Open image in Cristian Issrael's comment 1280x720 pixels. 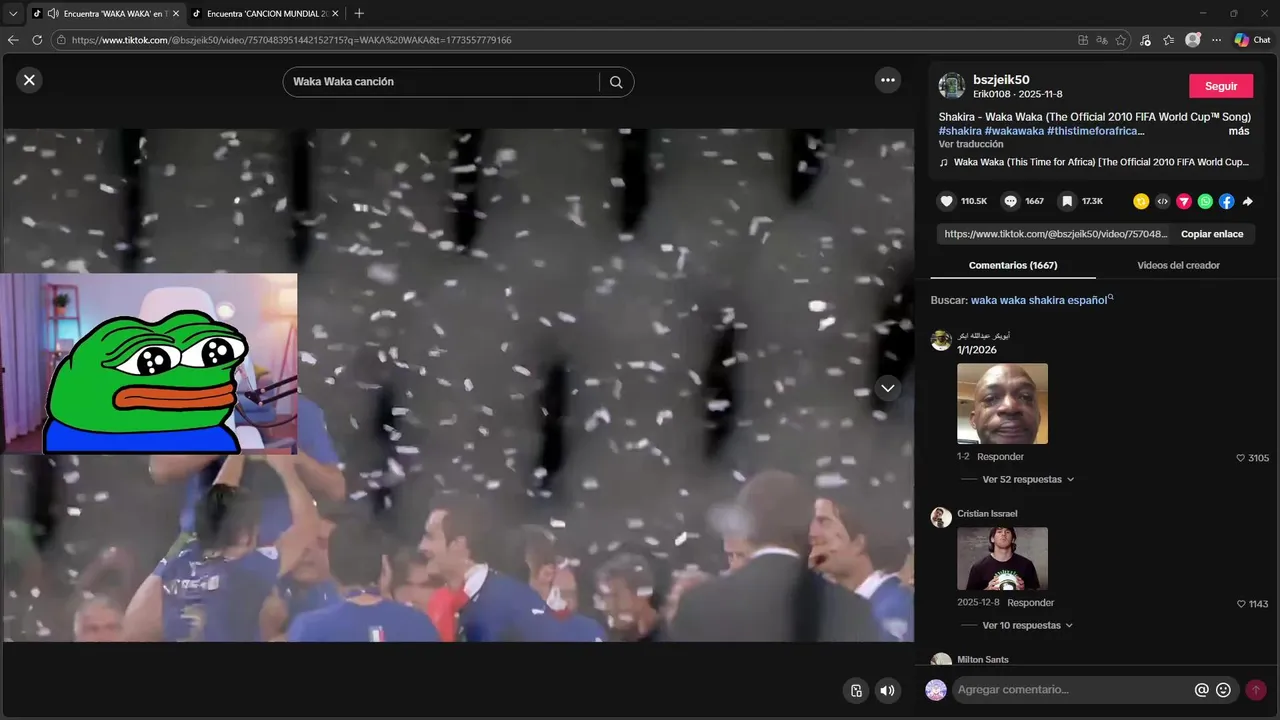point(1002,559)
